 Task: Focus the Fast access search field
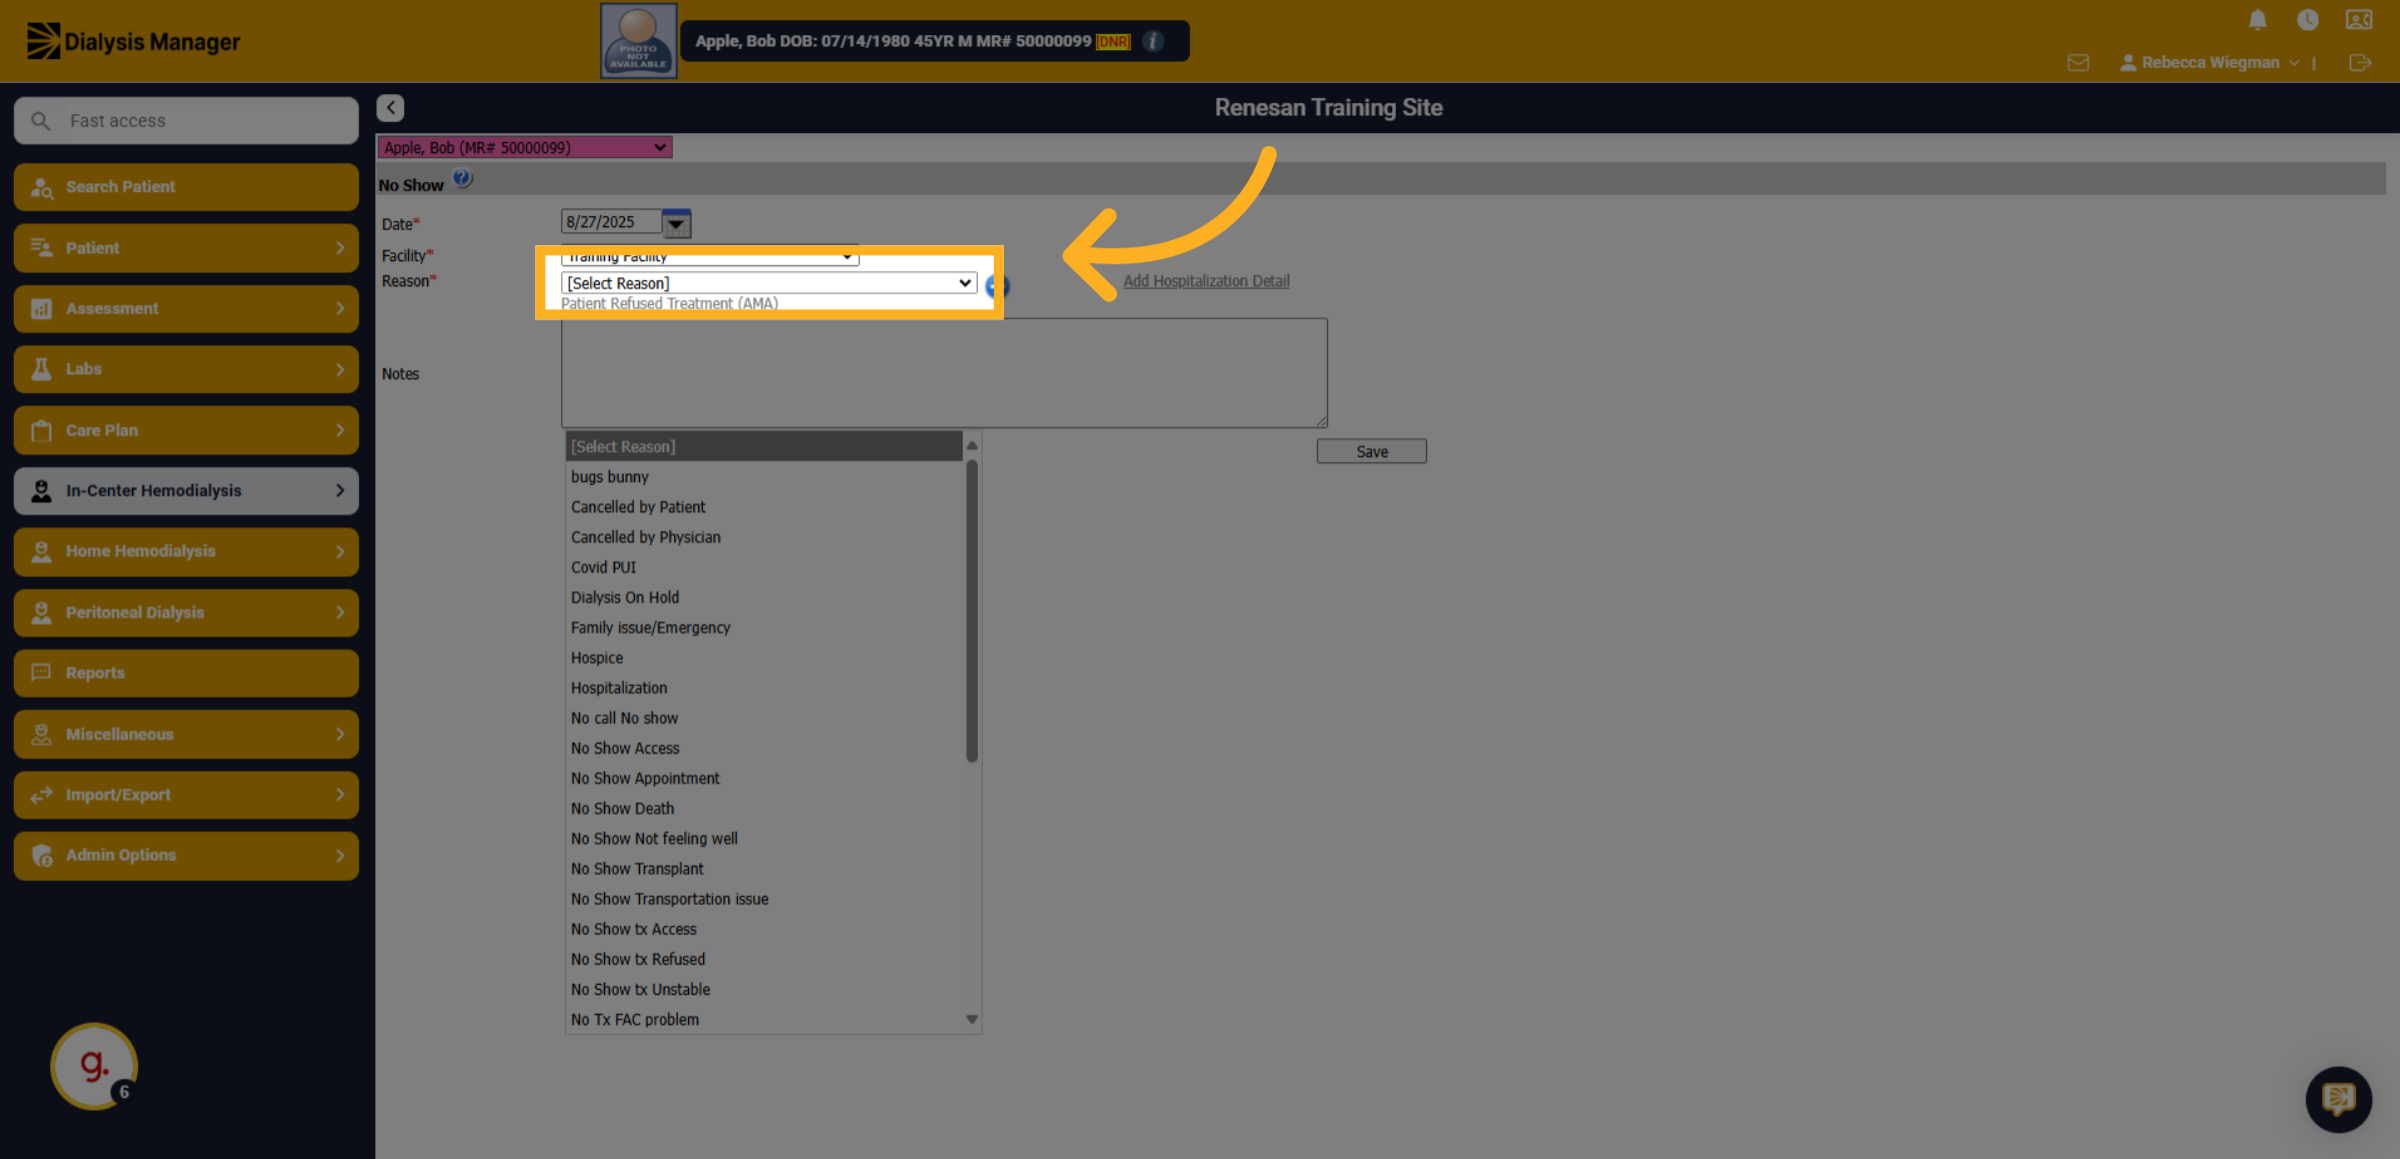click(x=186, y=121)
